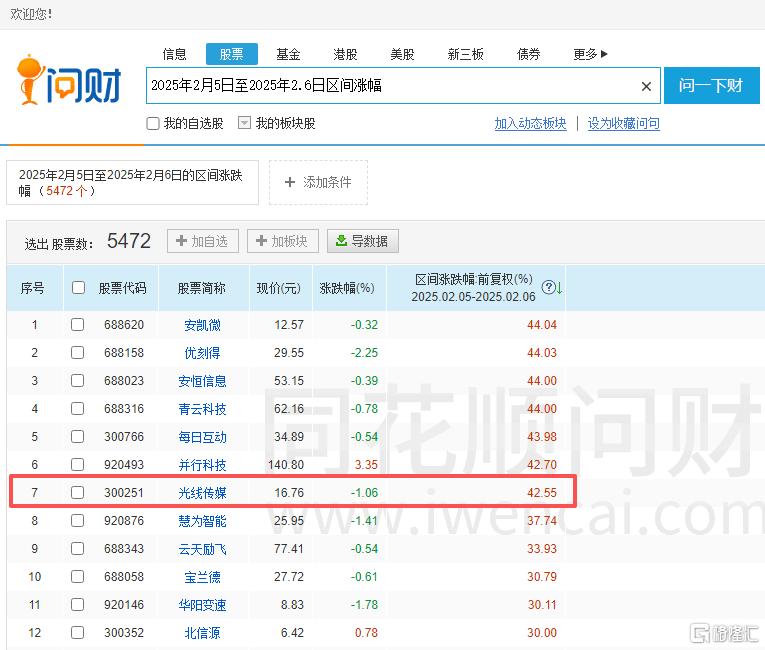Image resolution: width=765 pixels, height=650 pixels.
Task: Open stock link 优刻得
Action: (202, 353)
